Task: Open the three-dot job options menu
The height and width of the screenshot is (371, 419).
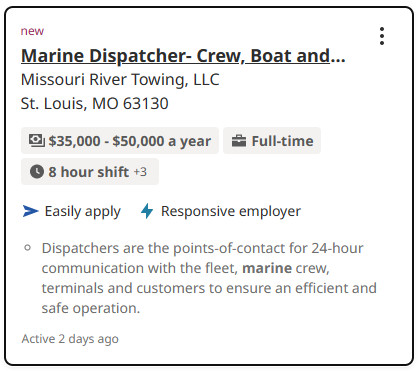Action: click(x=382, y=36)
